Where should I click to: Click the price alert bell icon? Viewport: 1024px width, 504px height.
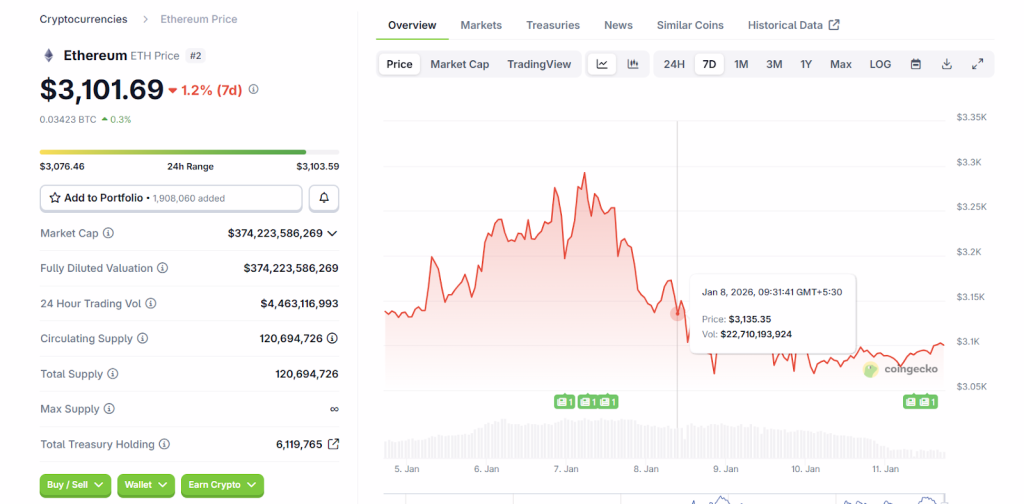pyautogui.click(x=324, y=198)
